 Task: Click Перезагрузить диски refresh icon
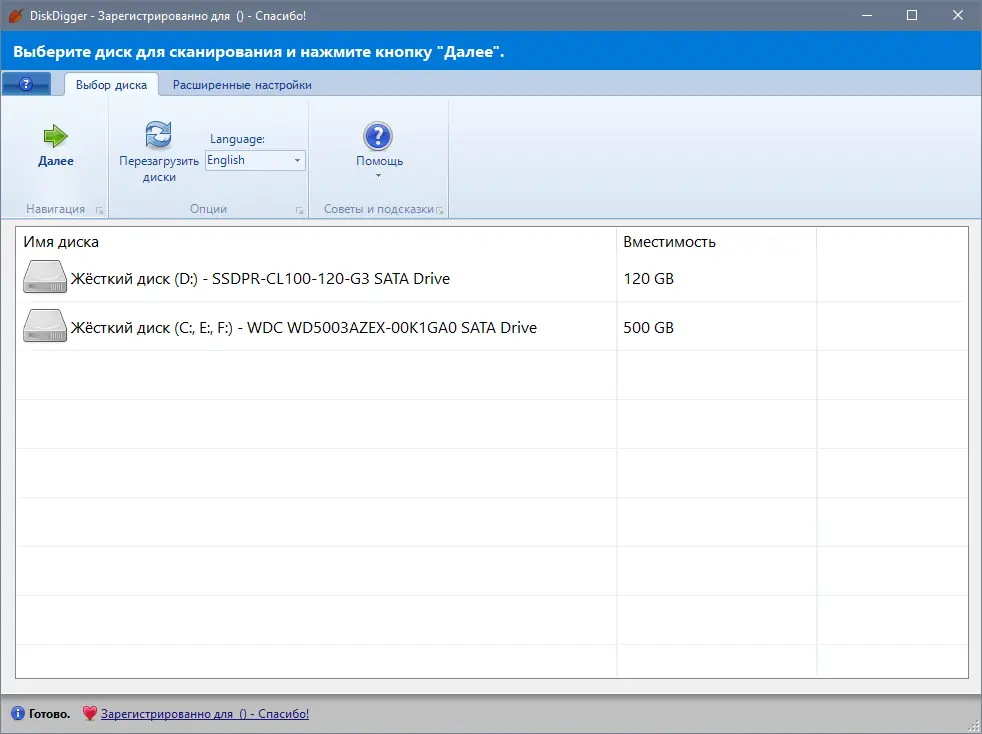point(158,135)
